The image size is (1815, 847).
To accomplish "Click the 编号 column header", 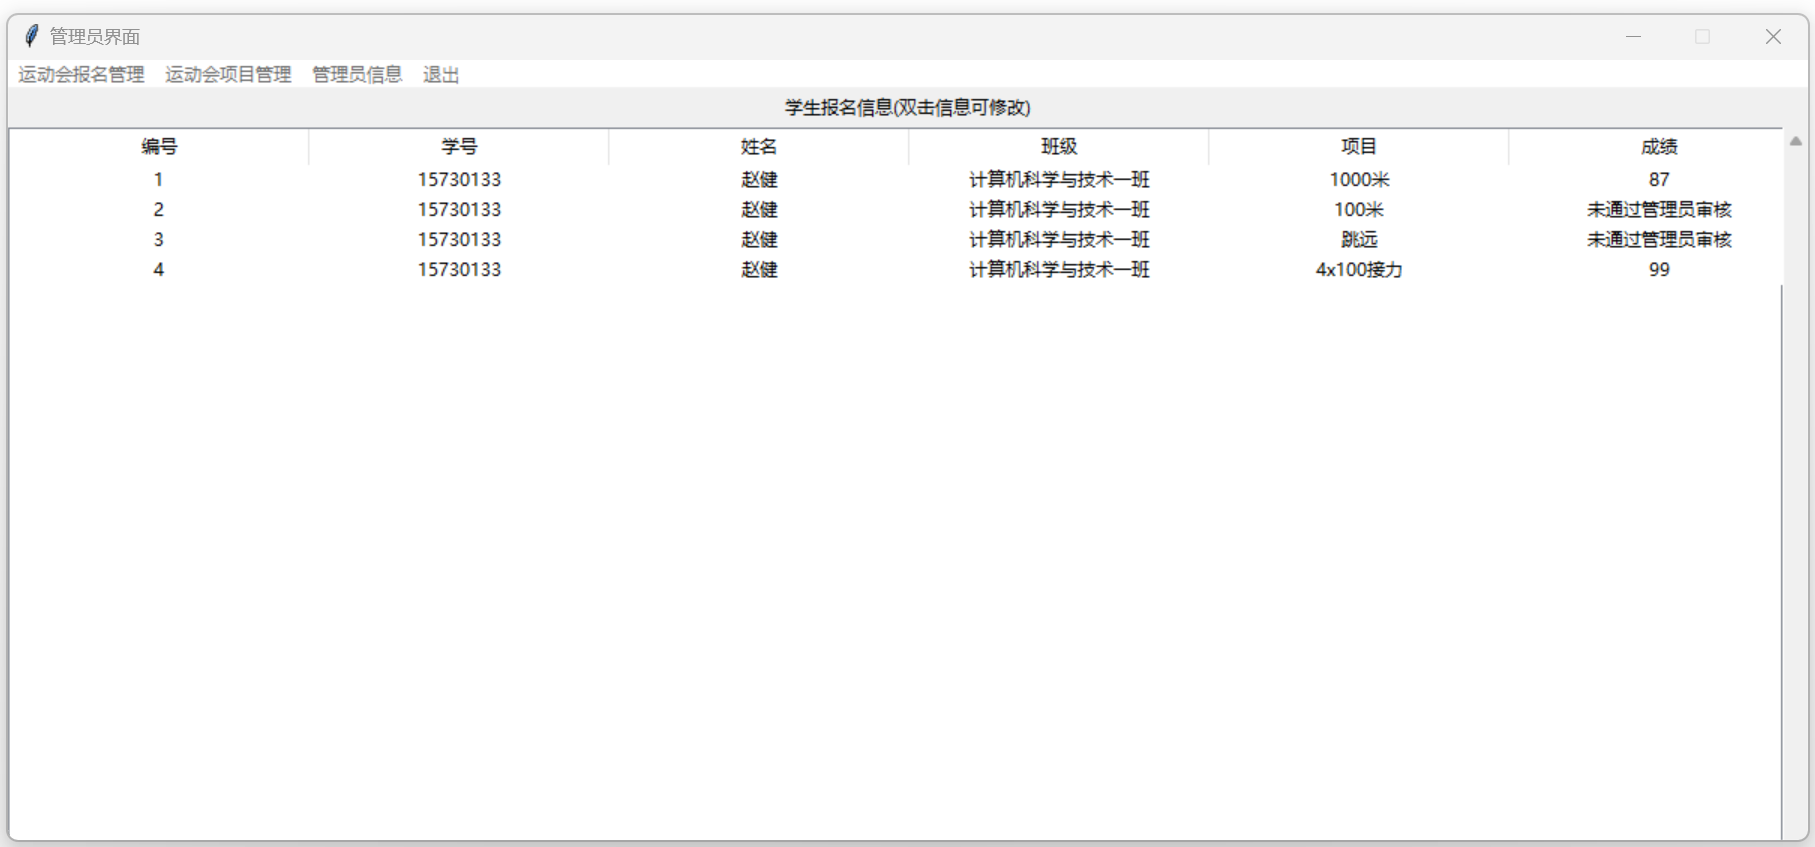I will click(x=159, y=147).
